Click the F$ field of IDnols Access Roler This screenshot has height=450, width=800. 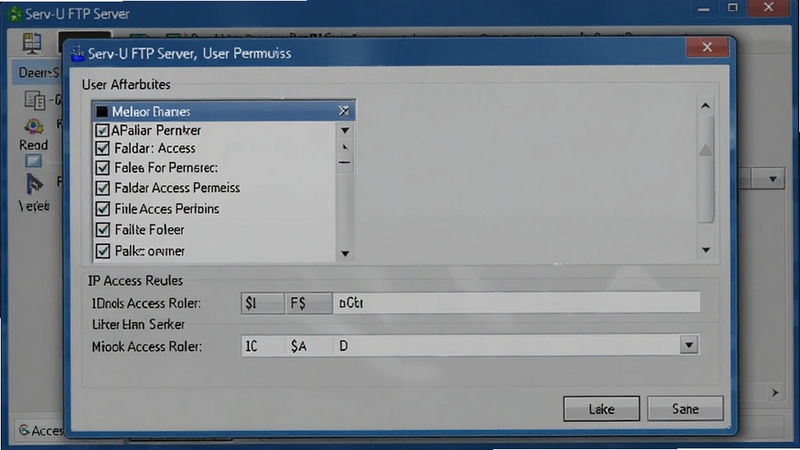[309, 304]
